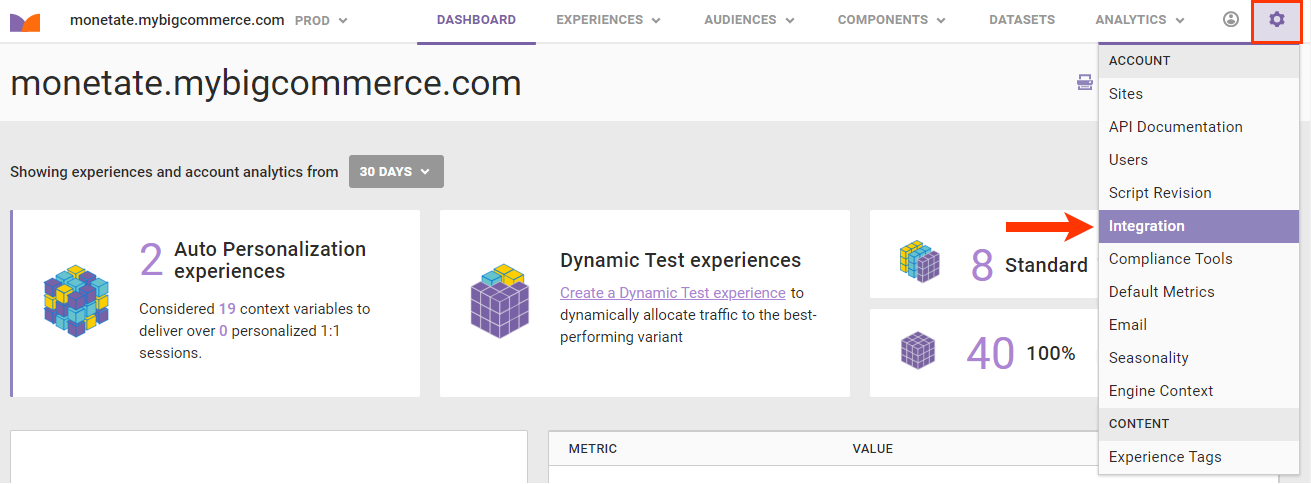Expand the PROD environment dropdown
The image size is (1311, 484).
[x=321, y=20]
